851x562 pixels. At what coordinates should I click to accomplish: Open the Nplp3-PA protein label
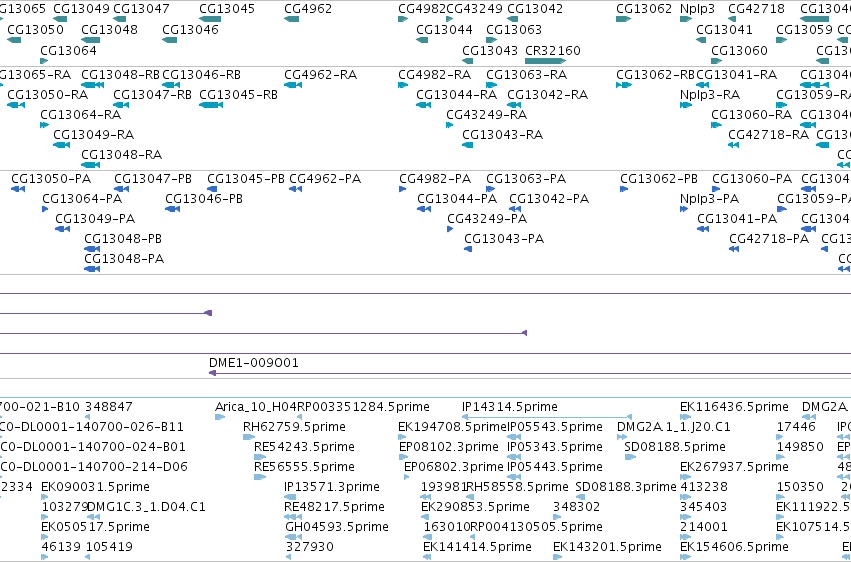709,199
